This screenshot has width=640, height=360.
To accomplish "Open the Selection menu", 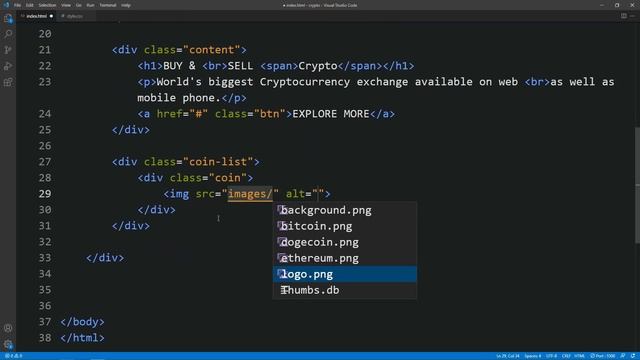I will point(47,5).
